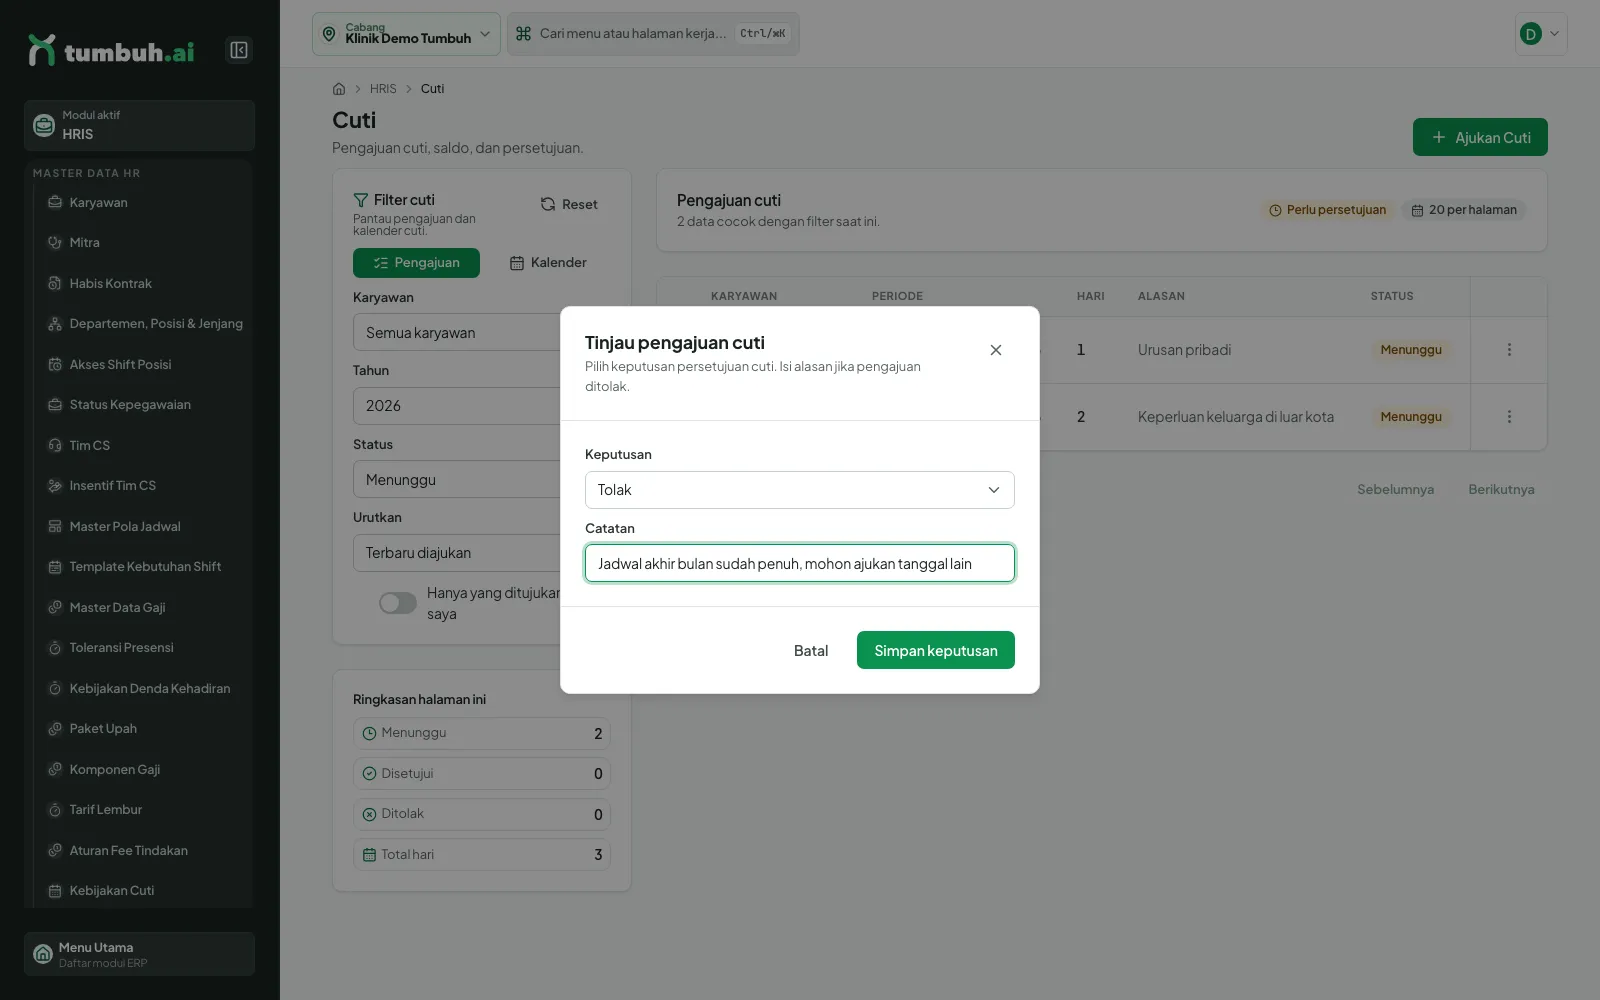1600x1000 pixels.
Task: Open Master Data Gaji menu item
Action: (144, 608)
